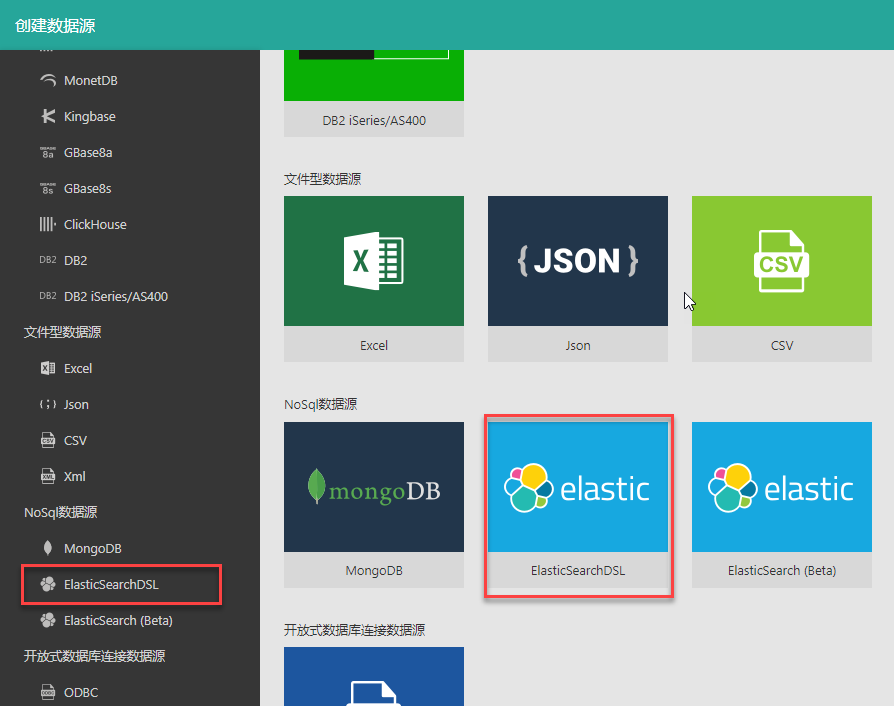Viewport: 894px width, 706px height.
Task: Jump to NoSql数据源 group in the sidebar
Action: [60, 512]
